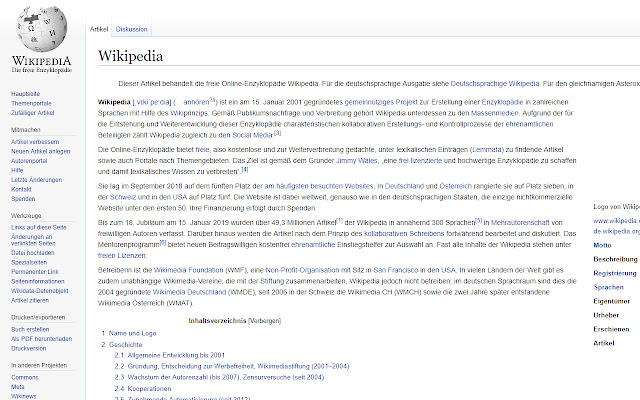Click Wikidata-Datenobjekt

[40, 291]
